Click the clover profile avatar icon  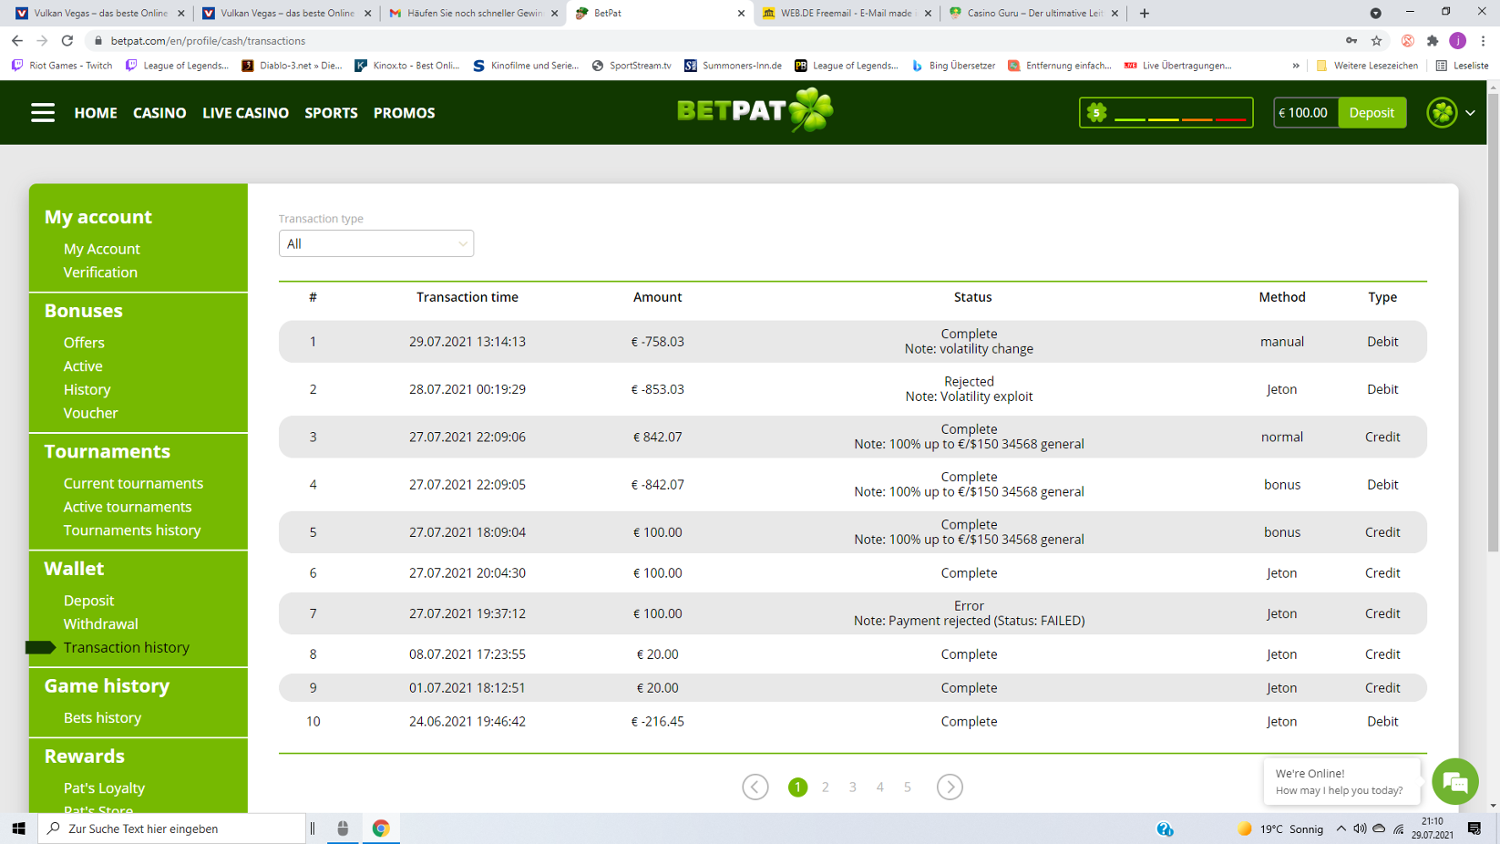tap(1441, 113)
